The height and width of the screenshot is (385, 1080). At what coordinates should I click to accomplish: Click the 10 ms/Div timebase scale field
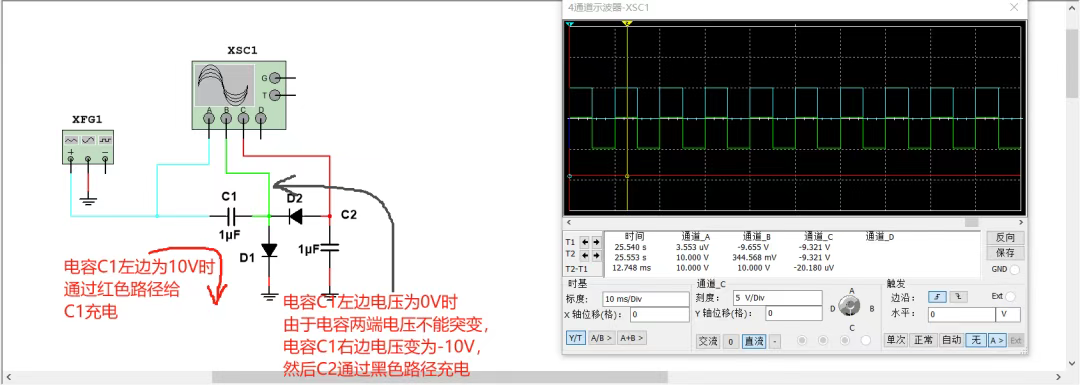pos(645,299)
